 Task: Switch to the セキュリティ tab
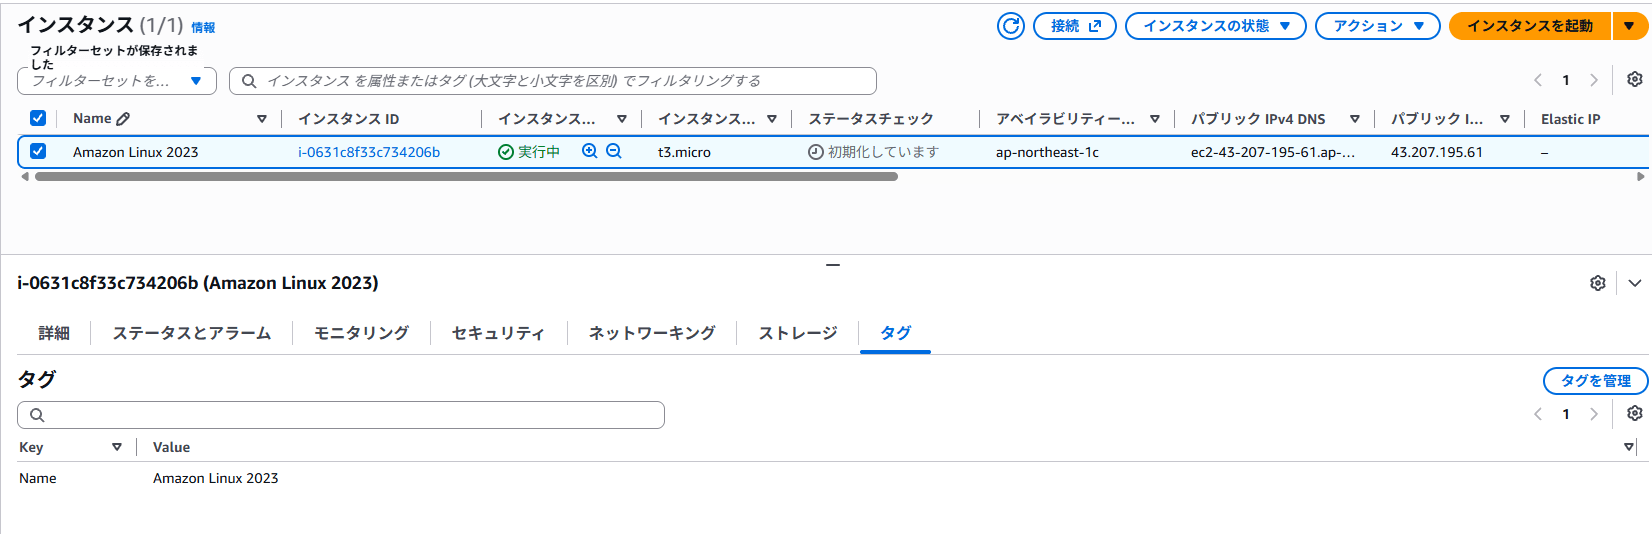(498, 333)
